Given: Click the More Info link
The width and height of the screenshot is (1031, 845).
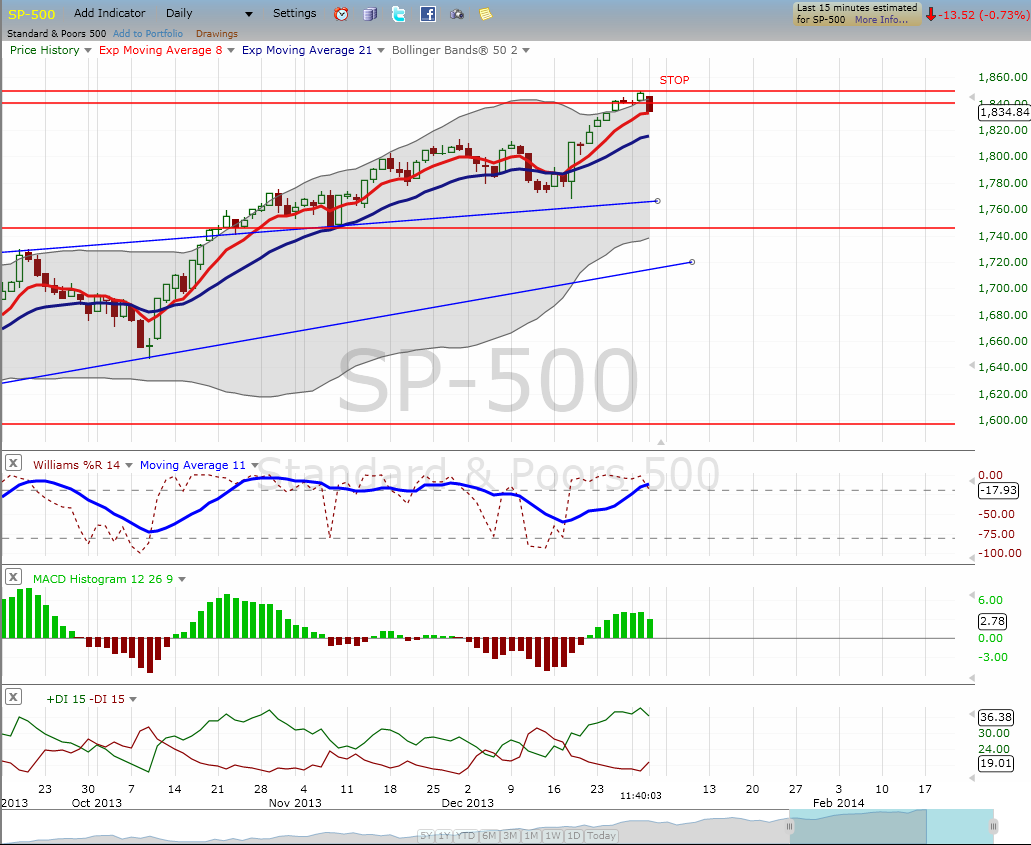Looking at the screenshot, I should click(x=881, y=20).
